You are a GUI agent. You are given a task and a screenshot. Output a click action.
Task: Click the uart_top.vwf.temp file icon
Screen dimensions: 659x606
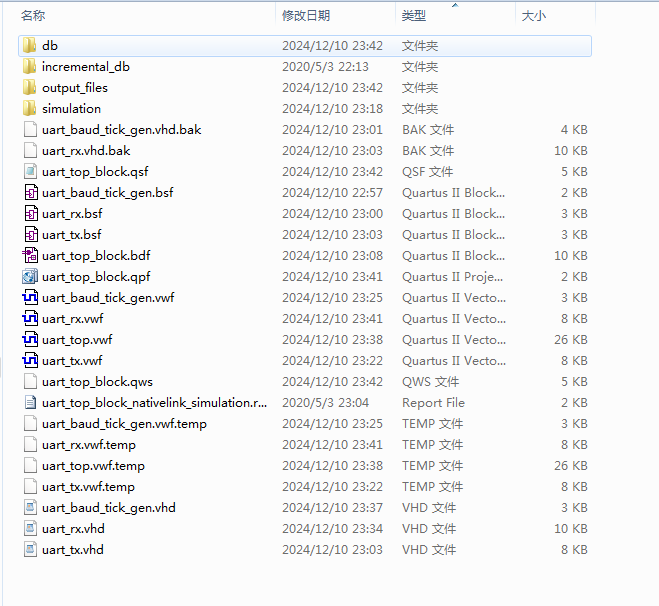pos(30,466)
